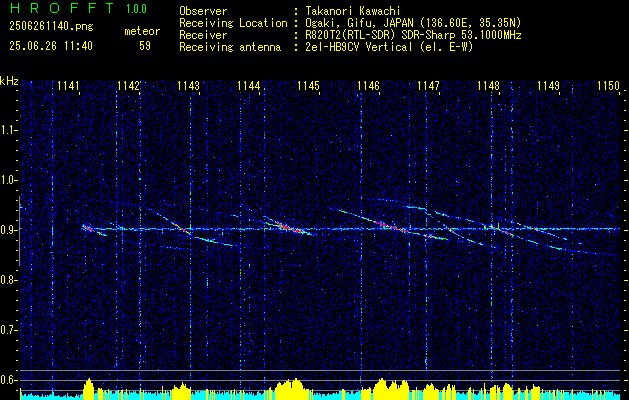This screenshot has height=400, width=629.
Task: Click location text Ogaki, Gifu, JAPAN
Action: [x=359, y=23]
